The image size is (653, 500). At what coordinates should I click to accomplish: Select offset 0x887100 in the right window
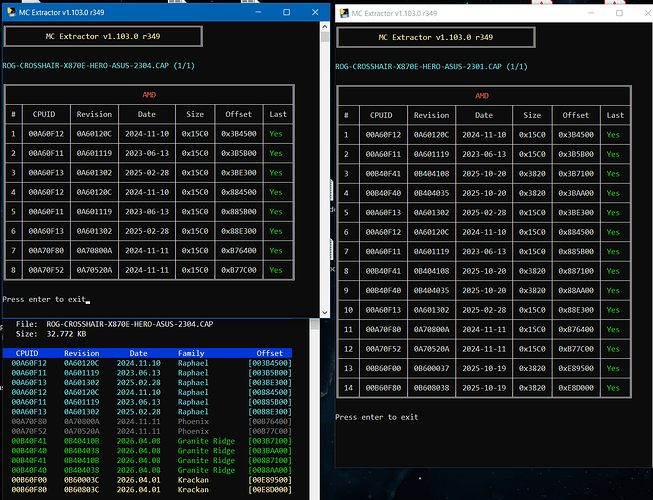click(x=576, y=271)
